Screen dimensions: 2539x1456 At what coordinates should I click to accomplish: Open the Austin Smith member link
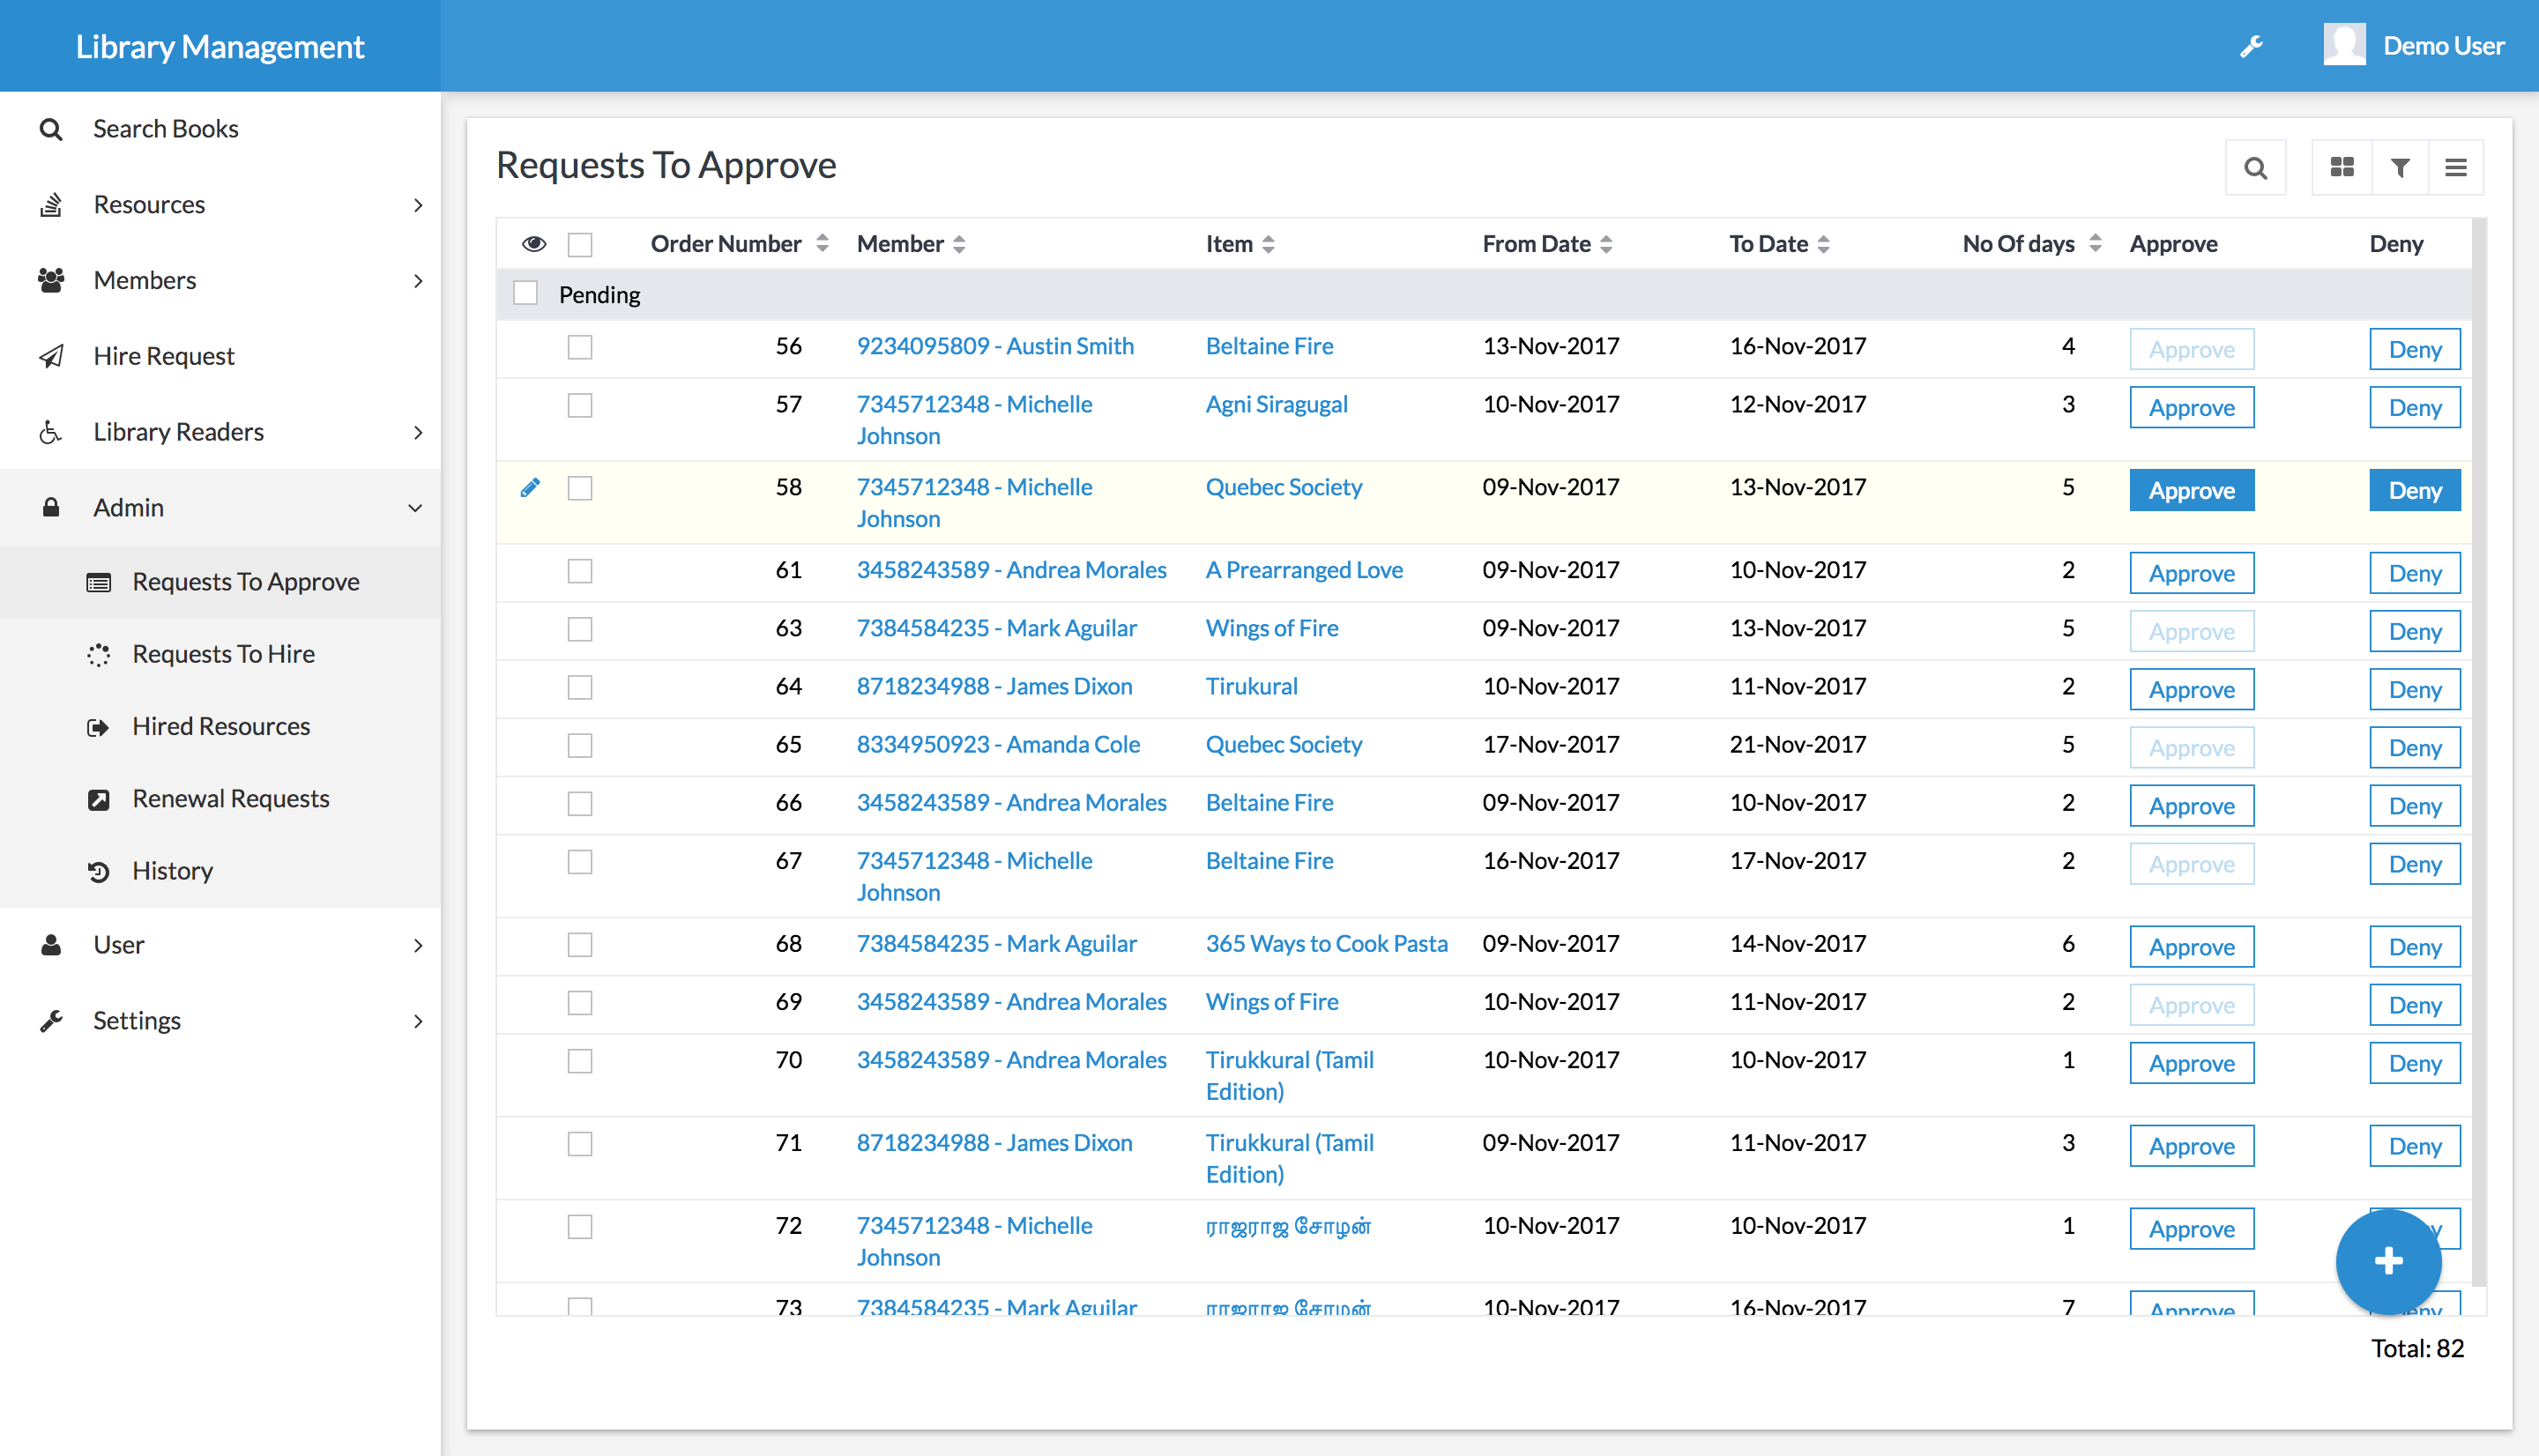click(994, 346)
